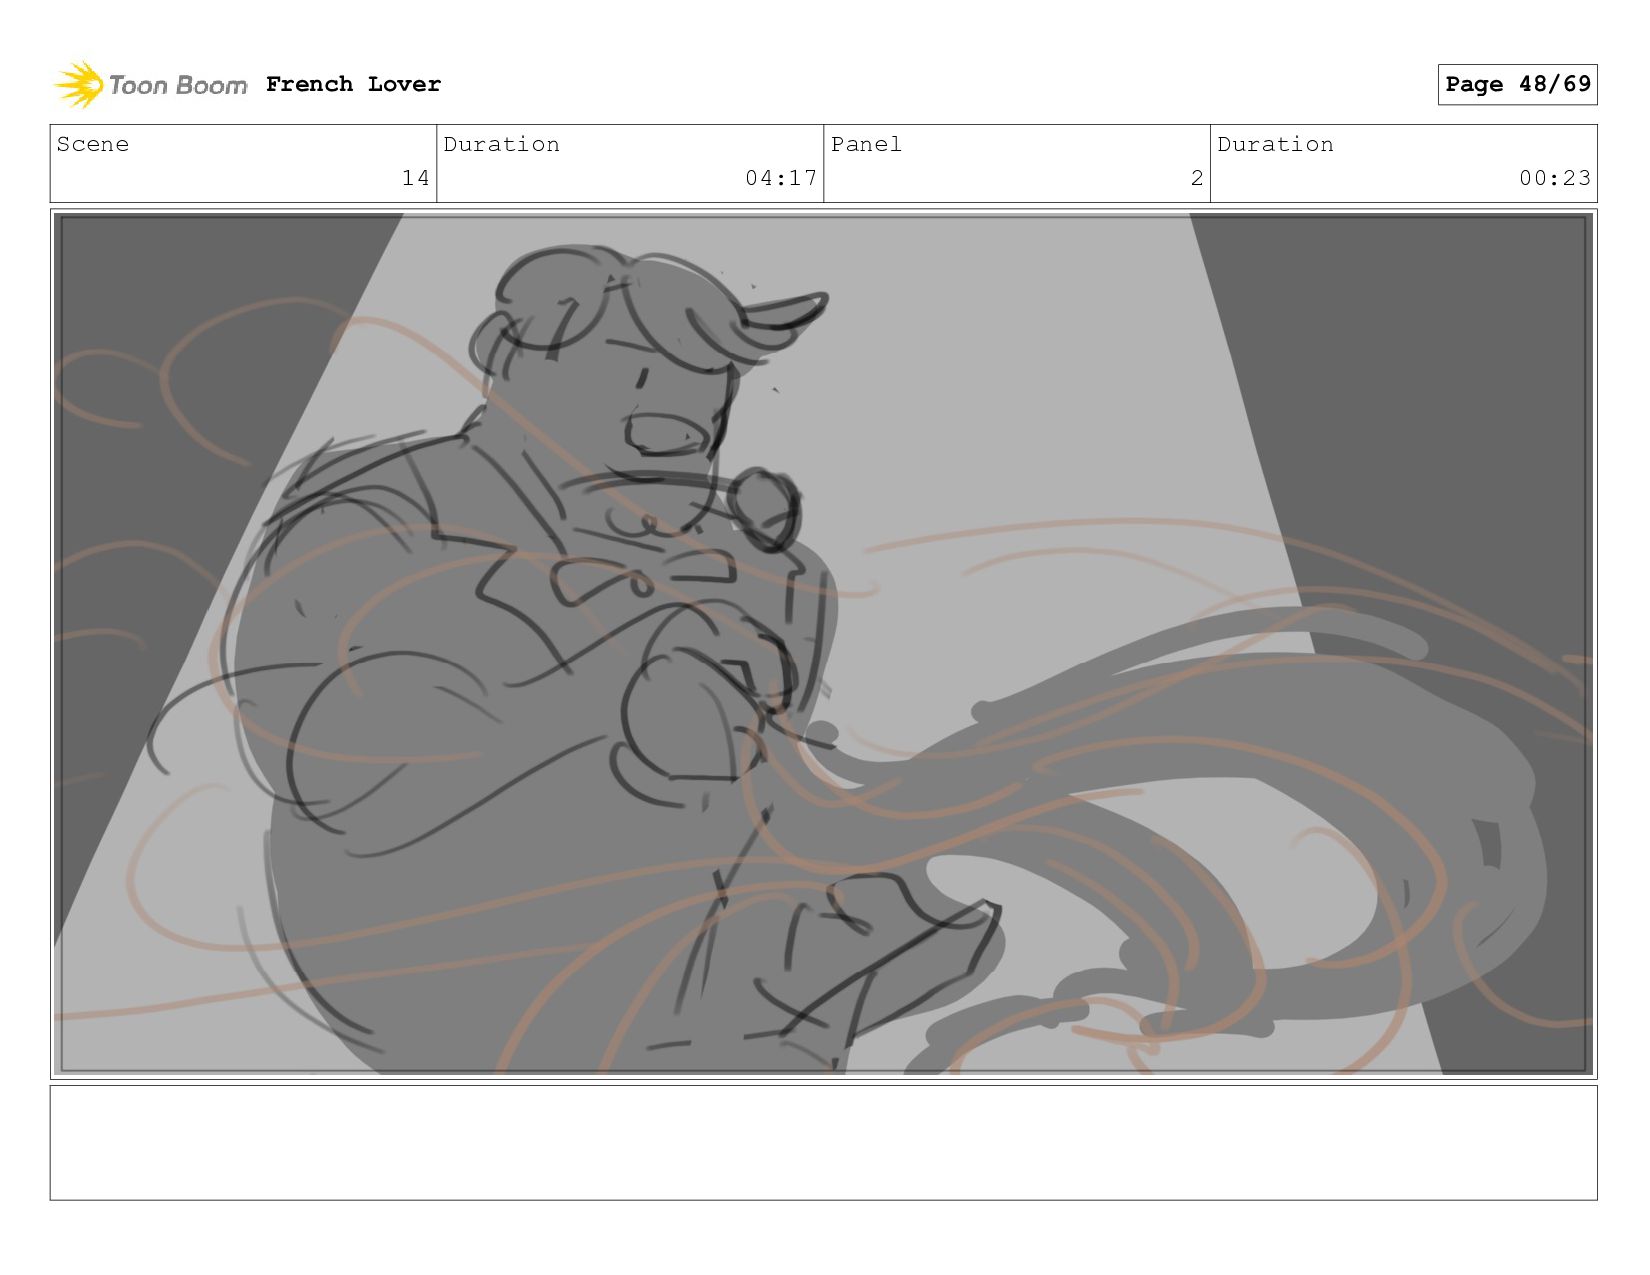Viewport: 1650px width, 1275px height.
Task: Click the panel duration value 00:23
Action: (x=1555, y=178)
